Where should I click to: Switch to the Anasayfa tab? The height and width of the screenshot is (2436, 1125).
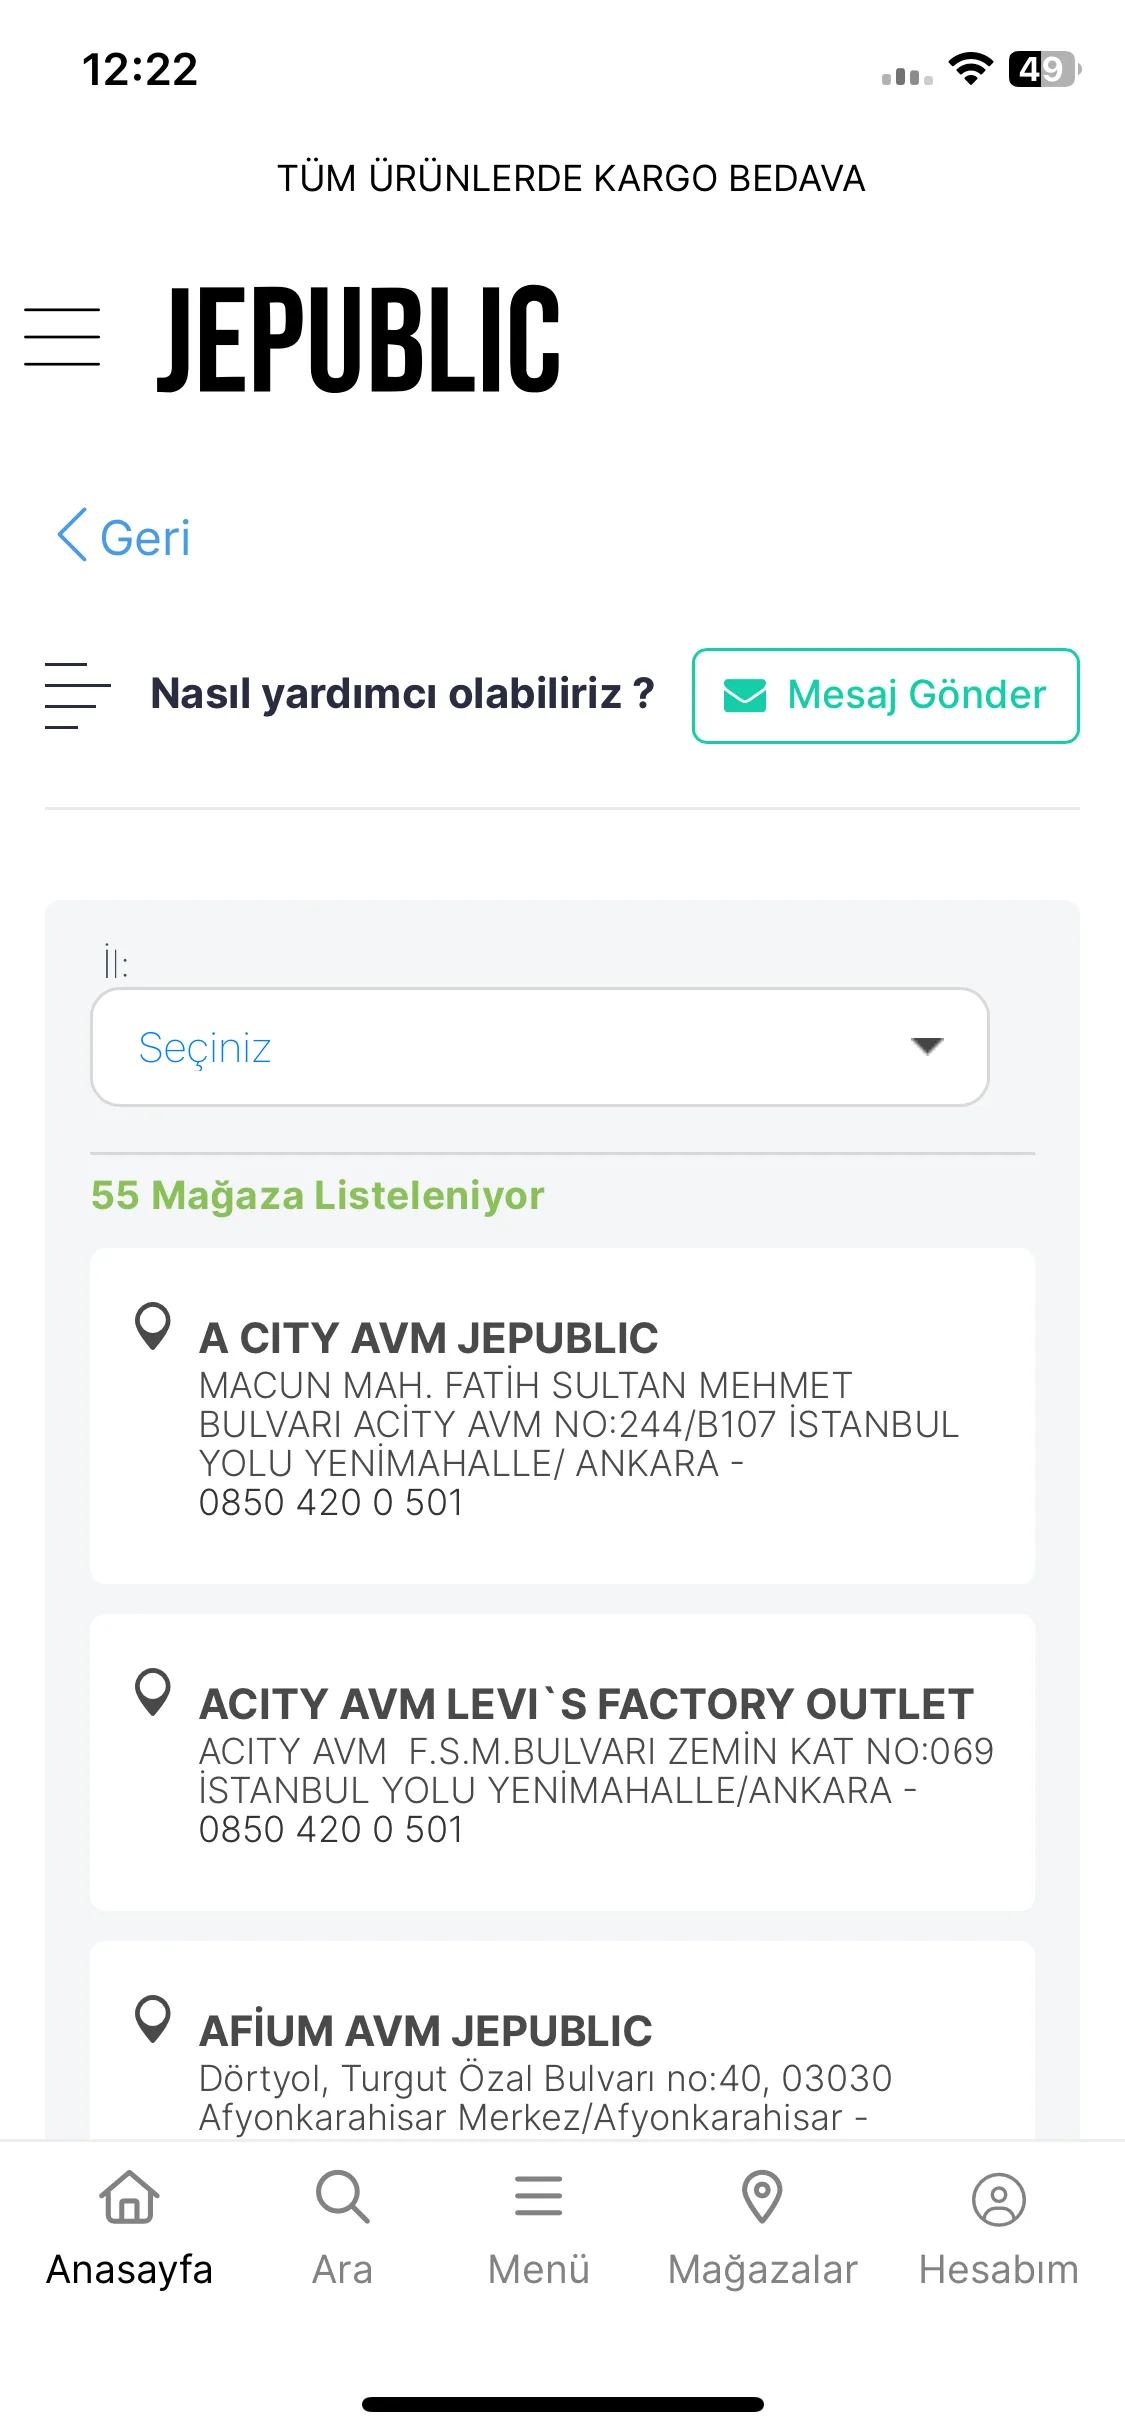pyautogui.click(x=130, y=2228)
